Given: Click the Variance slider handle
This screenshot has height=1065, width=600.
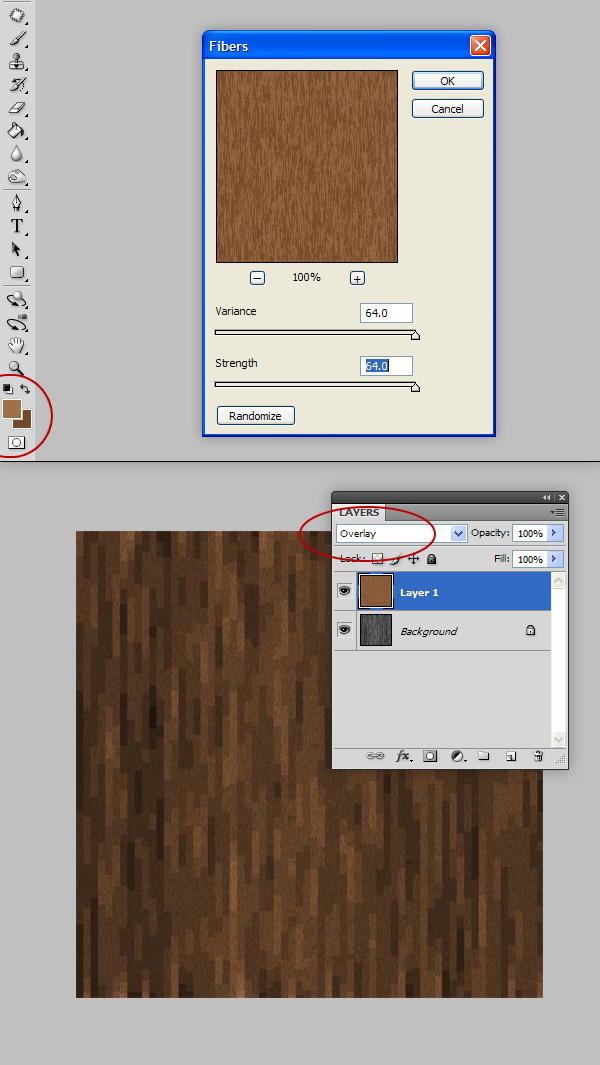Looking at the screenshot, I should tap(415, 335).
